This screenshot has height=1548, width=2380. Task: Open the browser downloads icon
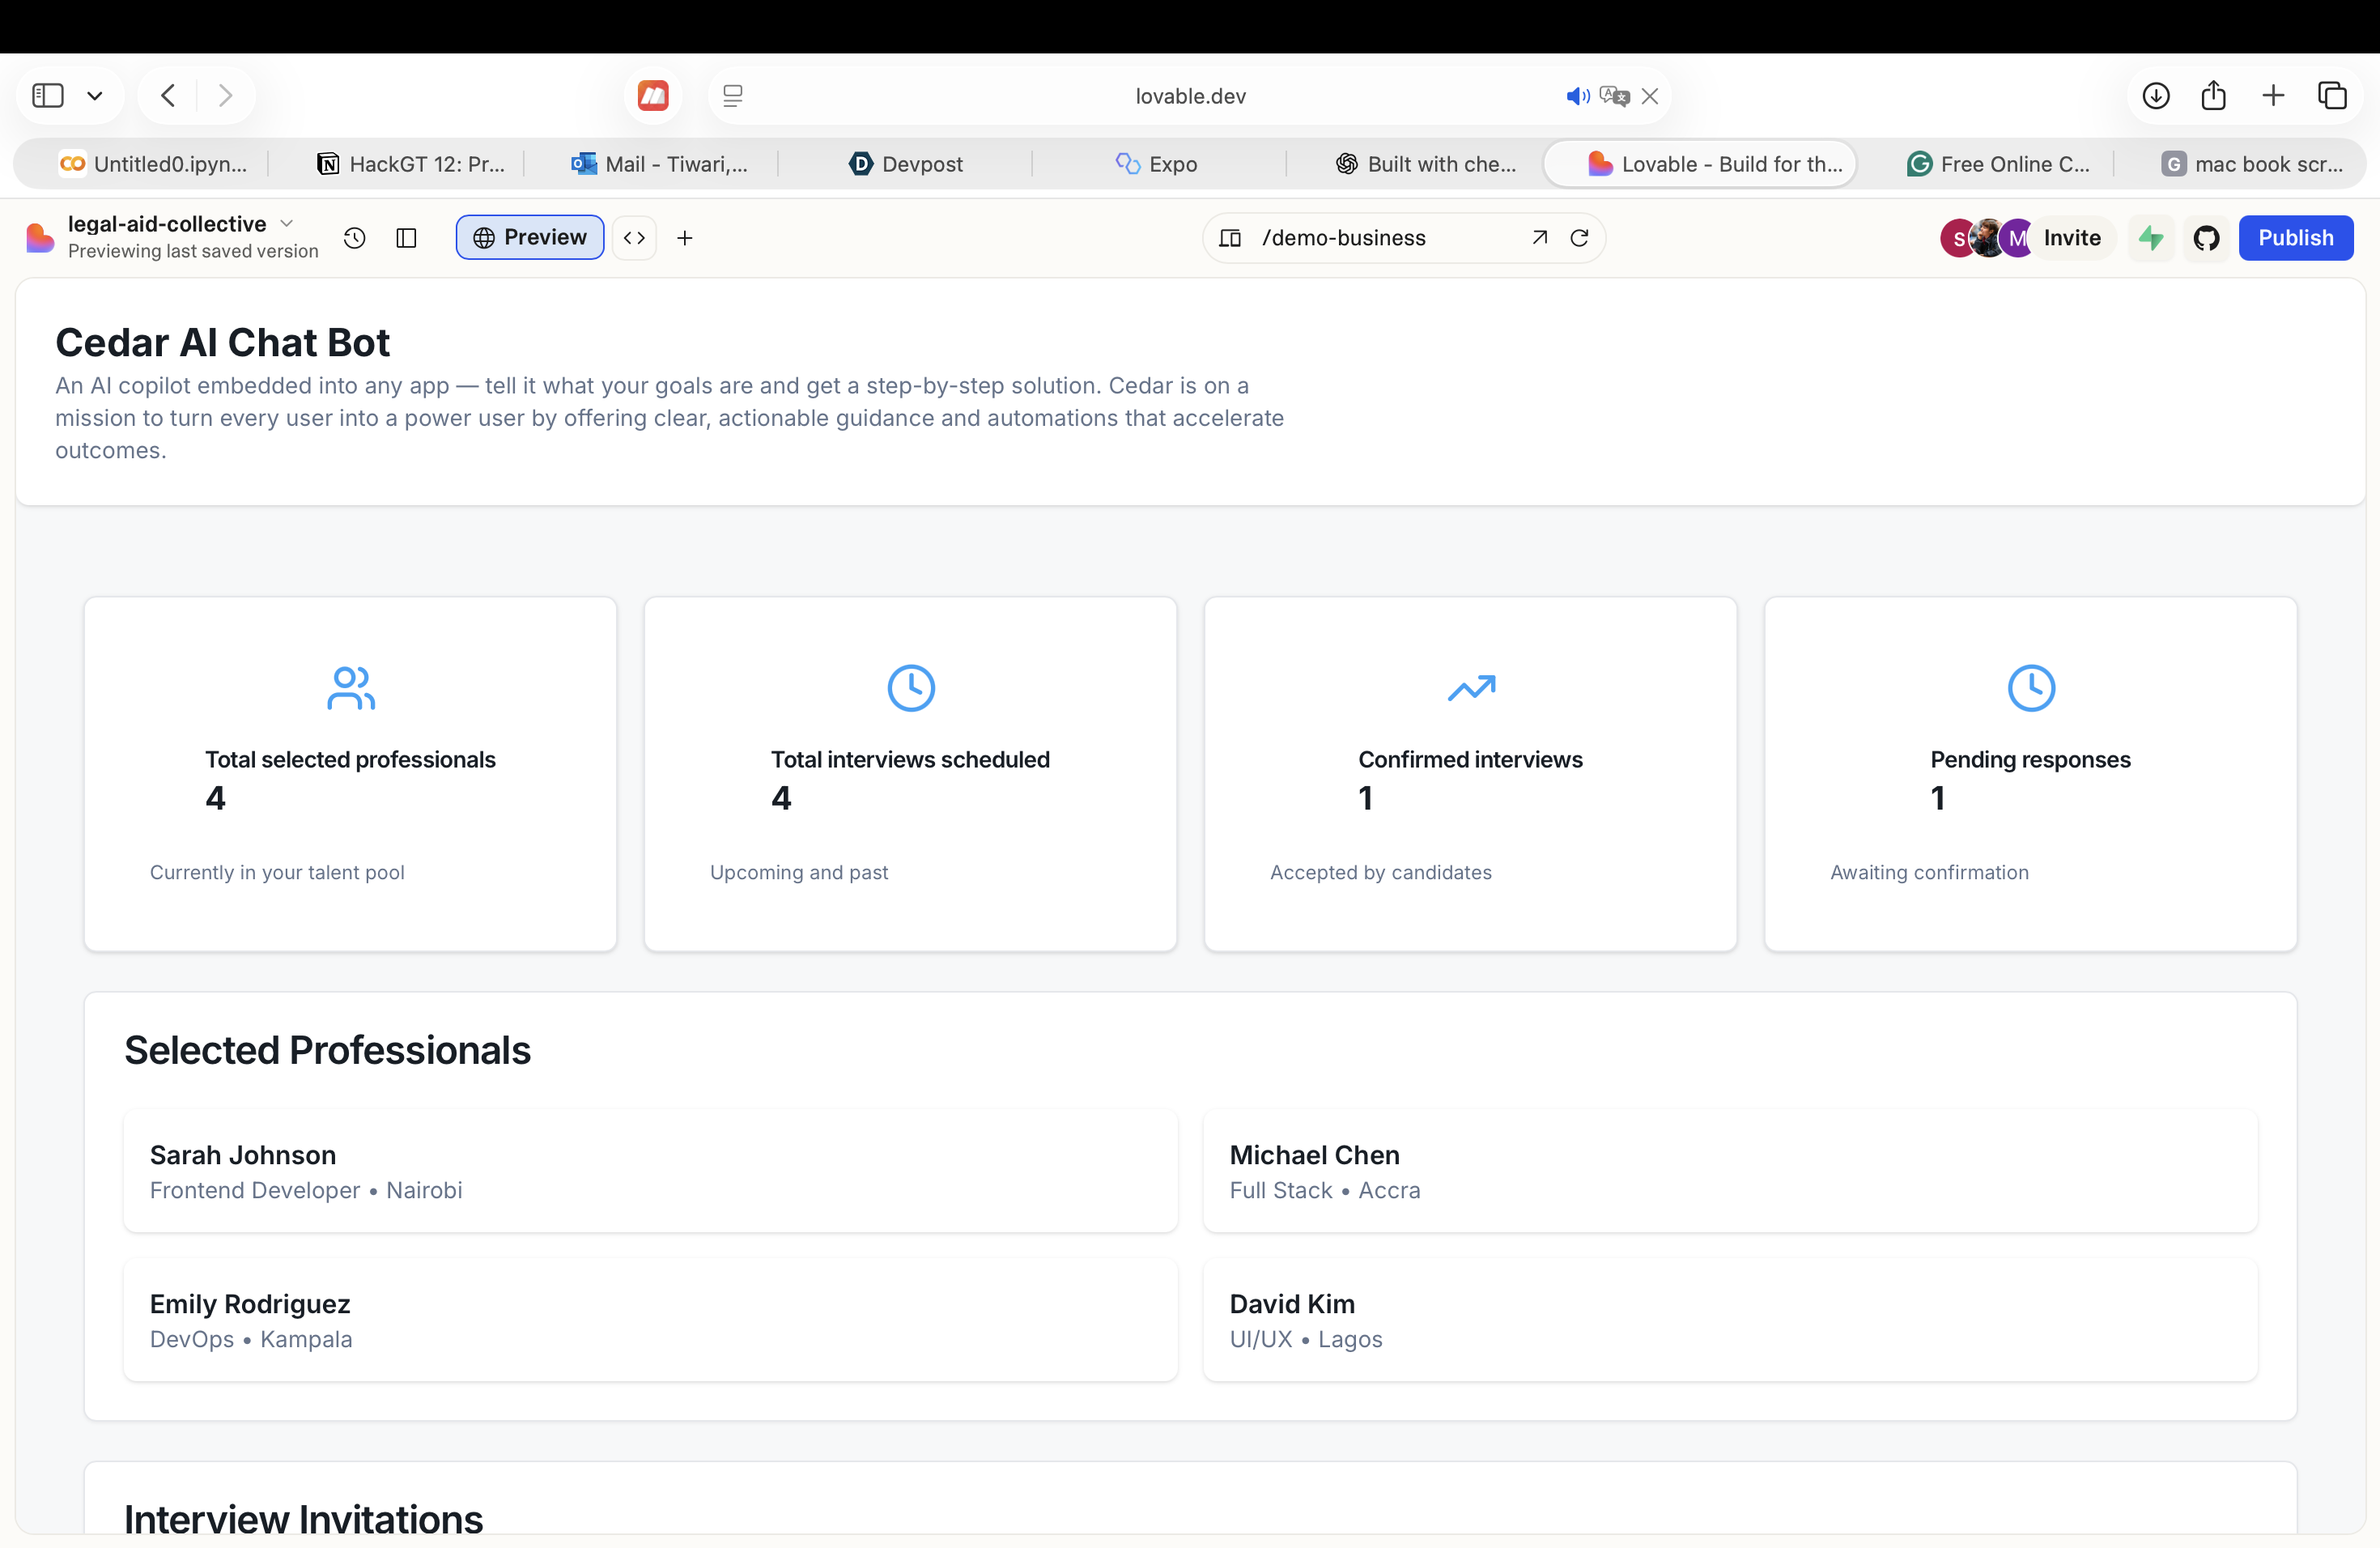2156,96
